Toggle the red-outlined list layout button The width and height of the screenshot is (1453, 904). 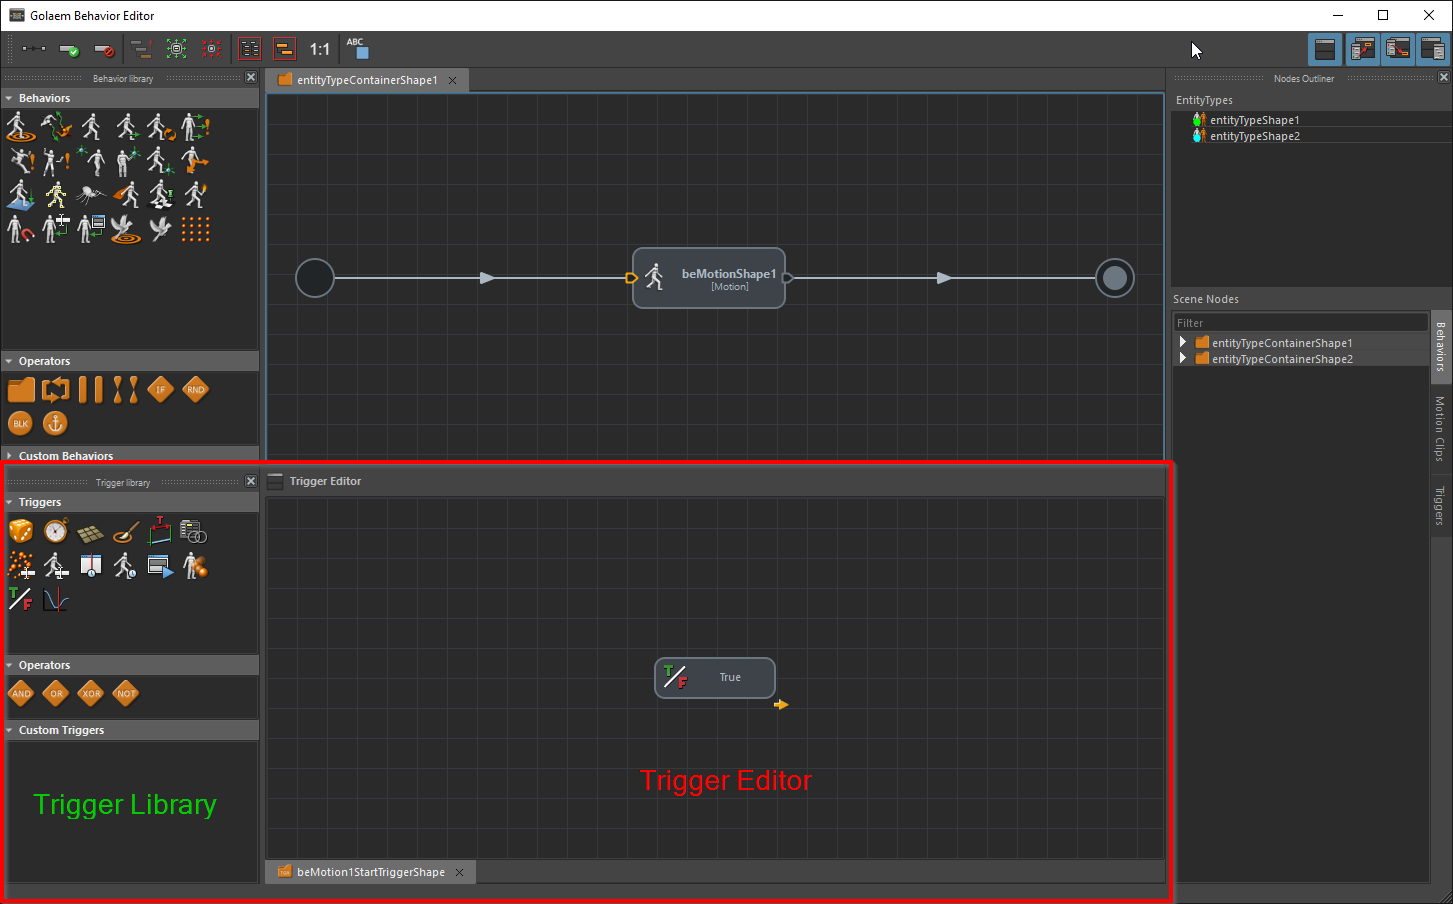point(250,49)
